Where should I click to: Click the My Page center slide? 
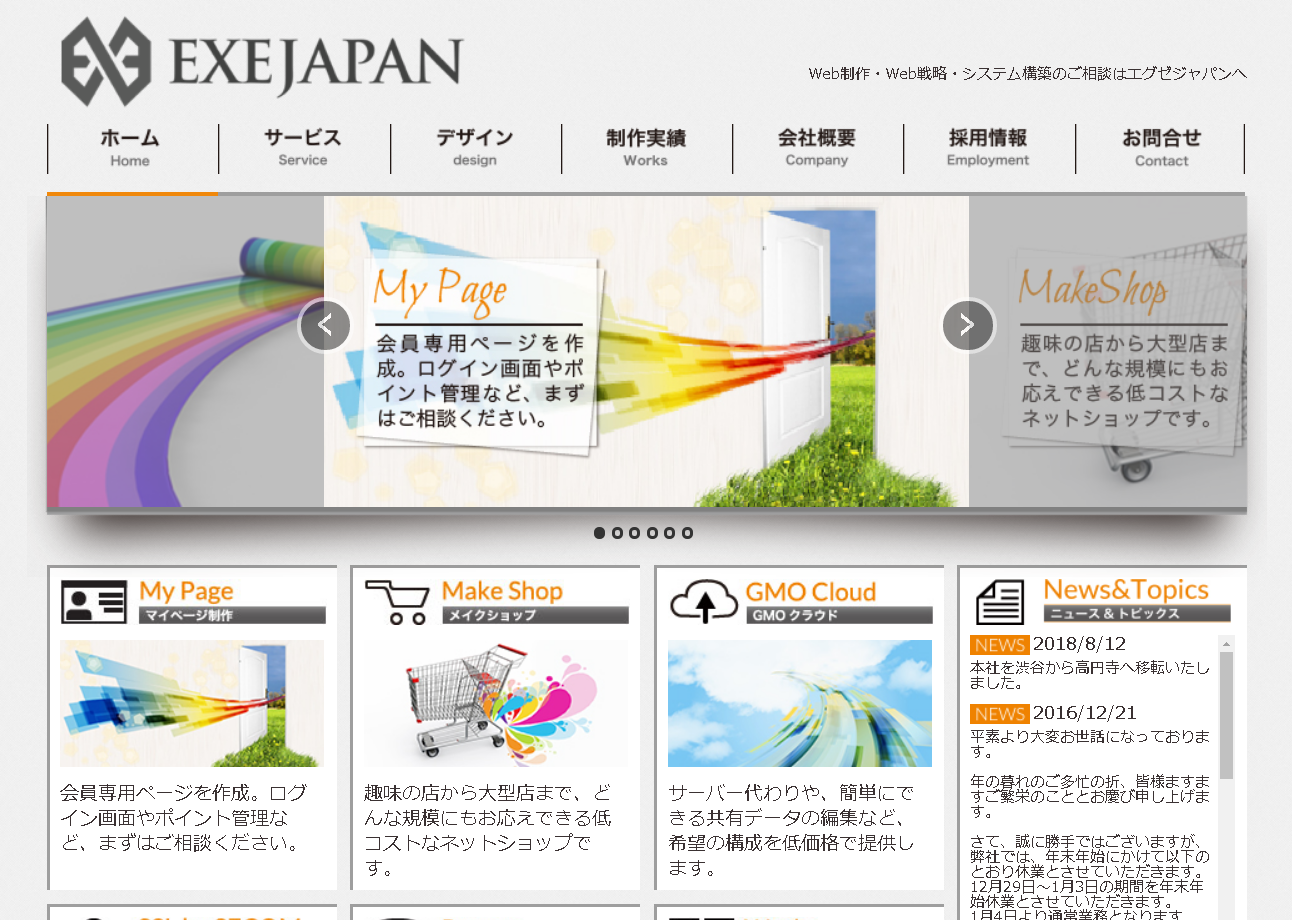click(x=646, y=351)
